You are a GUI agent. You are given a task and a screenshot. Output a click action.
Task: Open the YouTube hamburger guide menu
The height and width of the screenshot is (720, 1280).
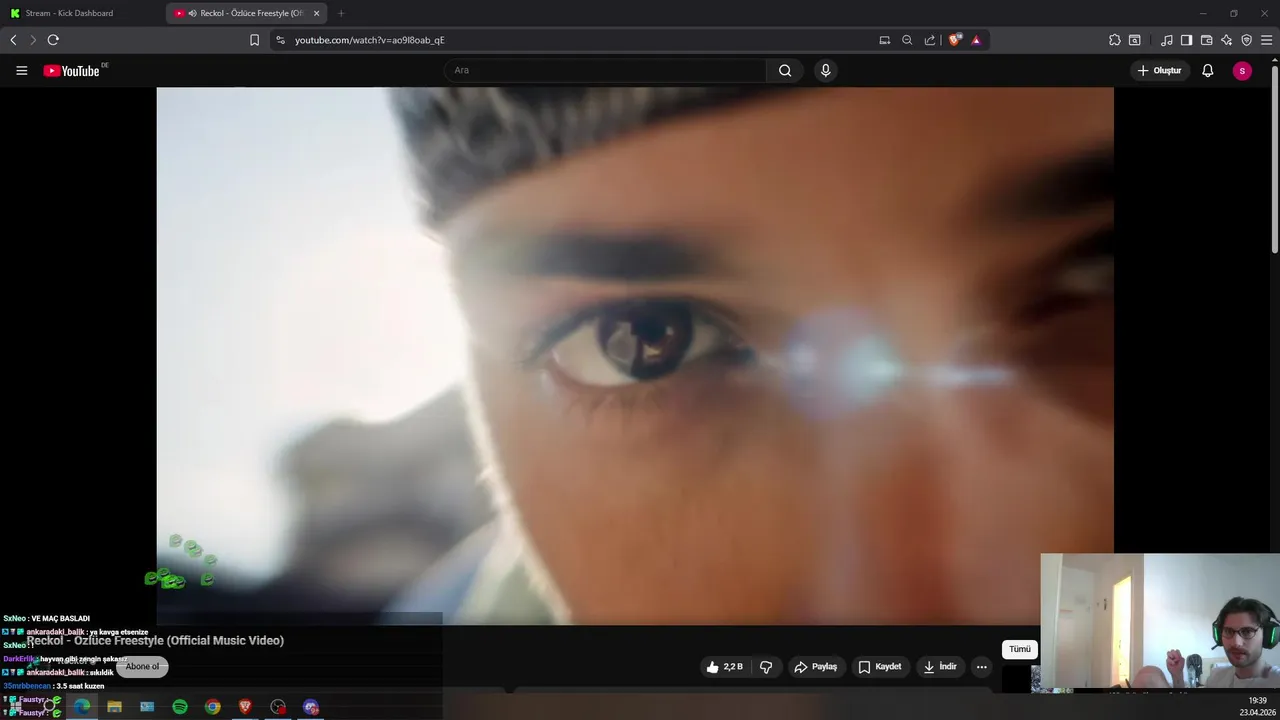click(21, 71)
